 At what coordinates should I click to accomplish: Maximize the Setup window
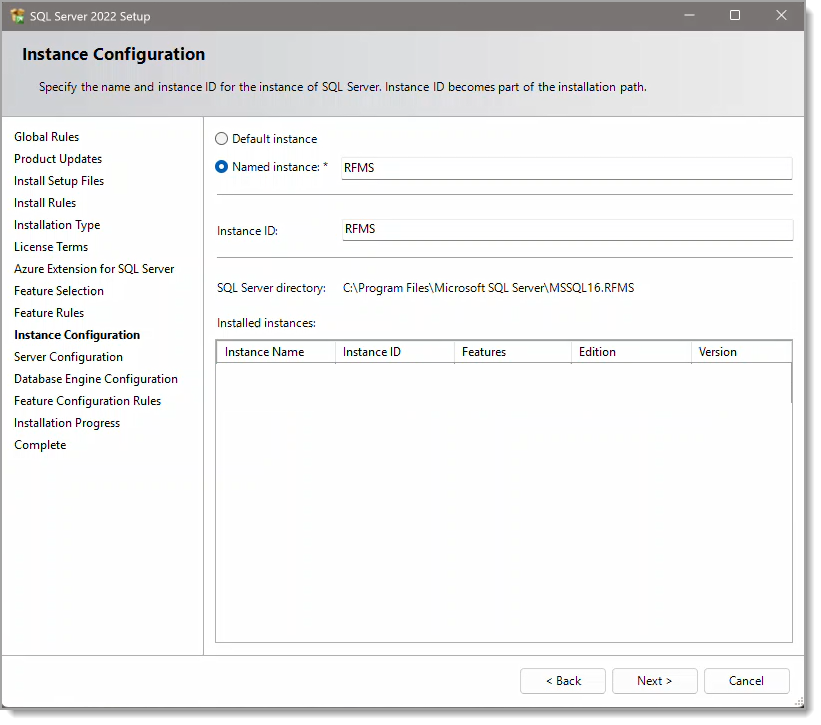pos(735,15)
